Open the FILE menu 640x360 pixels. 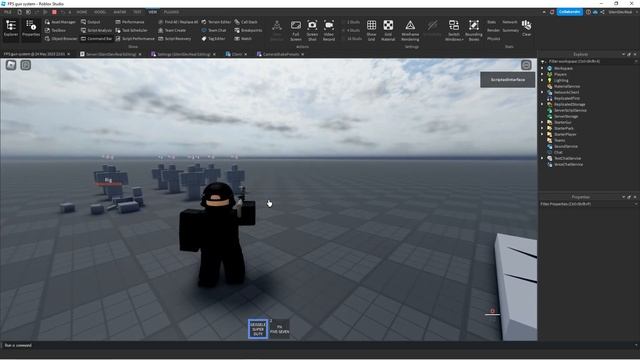pyautogui.click(x=8, y=12)
